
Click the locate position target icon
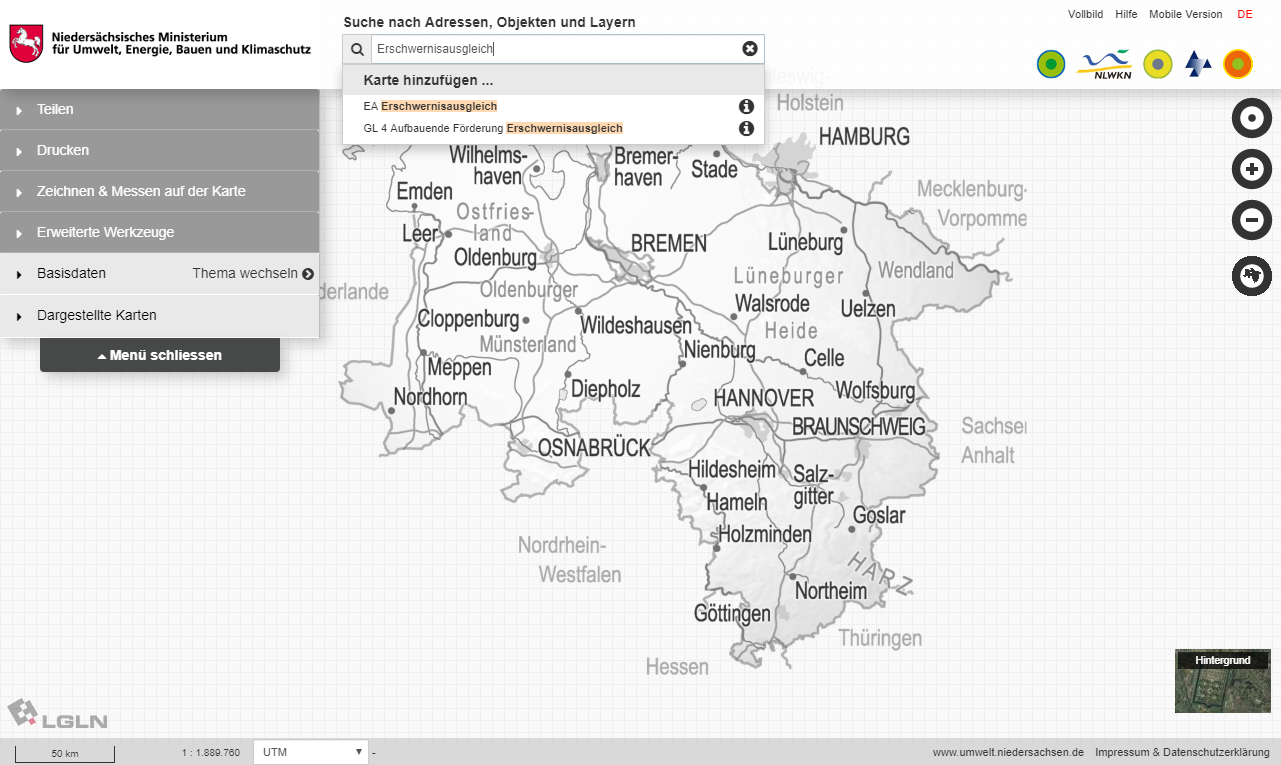coord(1250,118)
